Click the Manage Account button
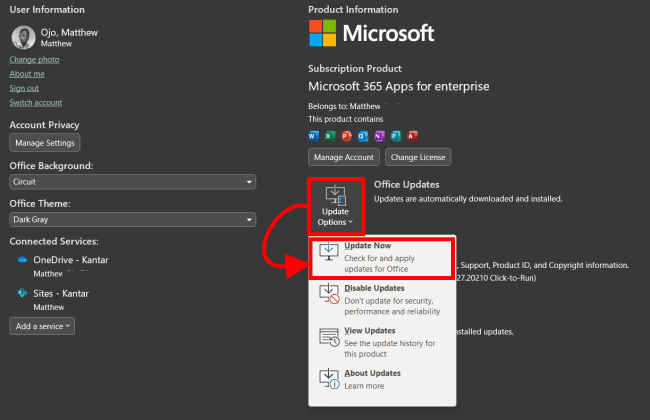650x420 pixels. pos(344,157)
